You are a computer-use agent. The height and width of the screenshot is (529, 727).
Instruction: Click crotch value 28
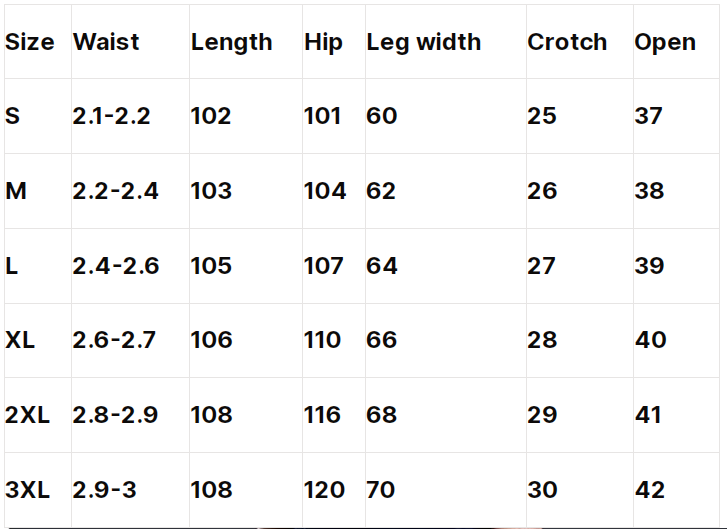coord(542,340)
